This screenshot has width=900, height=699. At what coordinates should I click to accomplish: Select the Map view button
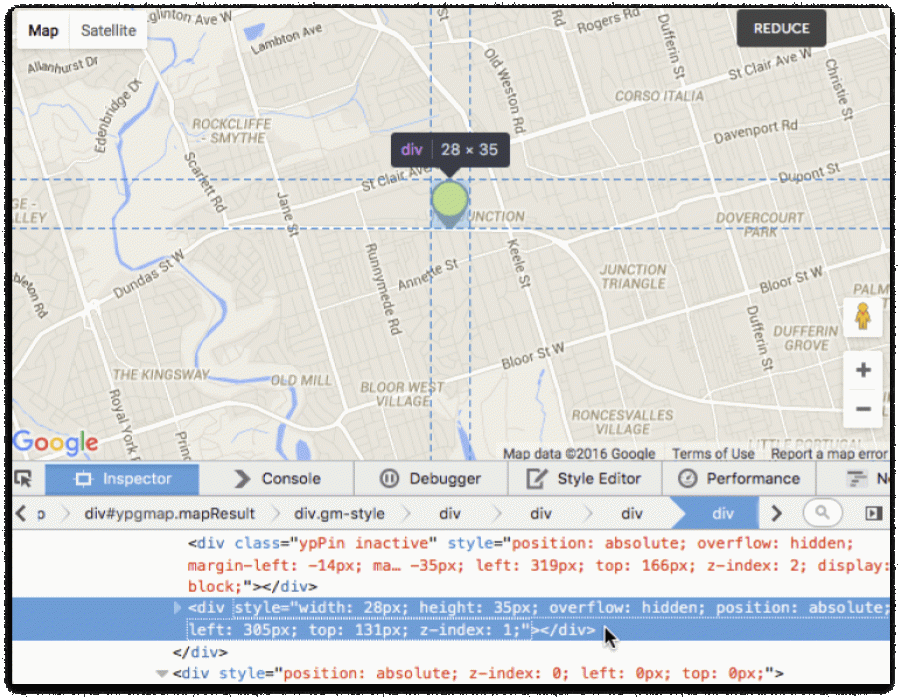pos(43,30)
